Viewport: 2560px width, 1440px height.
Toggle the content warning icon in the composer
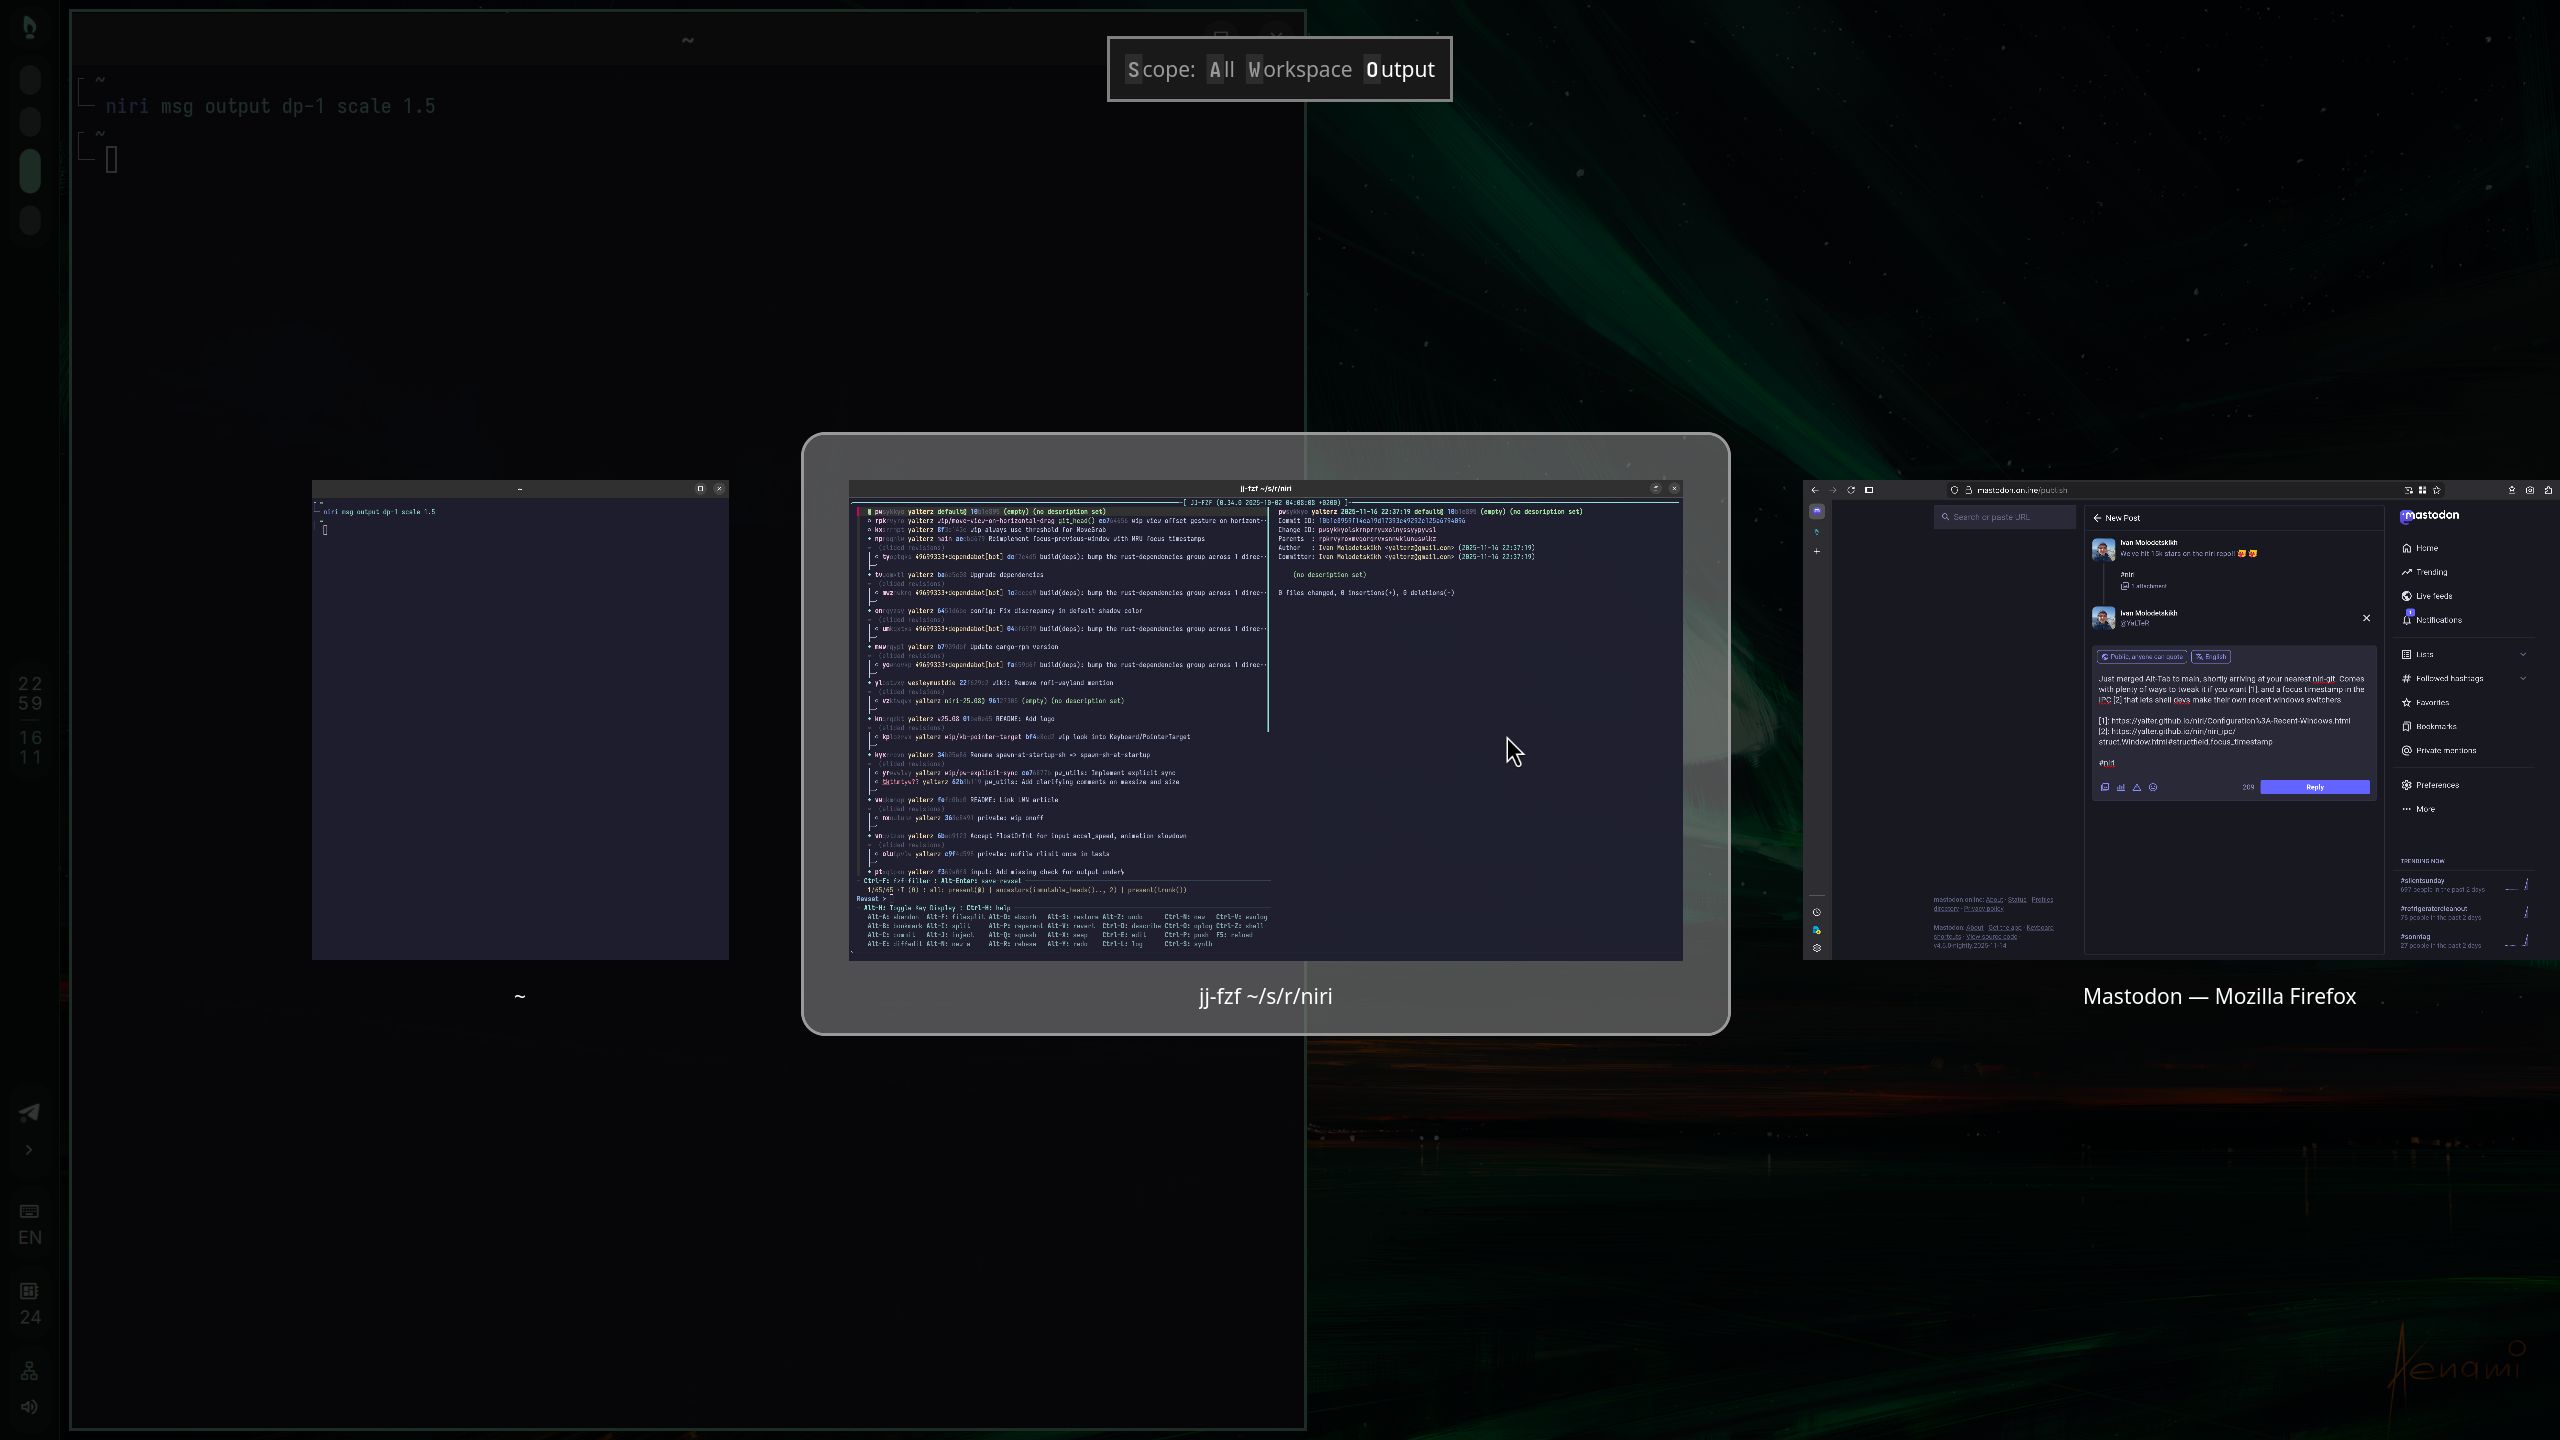tap(2137, 787)
